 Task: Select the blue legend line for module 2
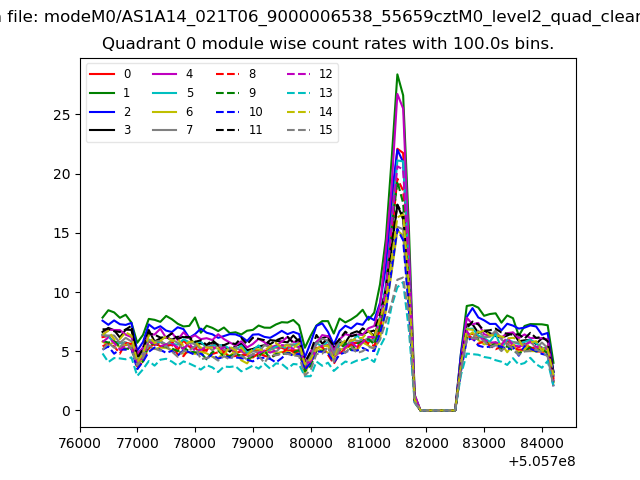[103, 112]
